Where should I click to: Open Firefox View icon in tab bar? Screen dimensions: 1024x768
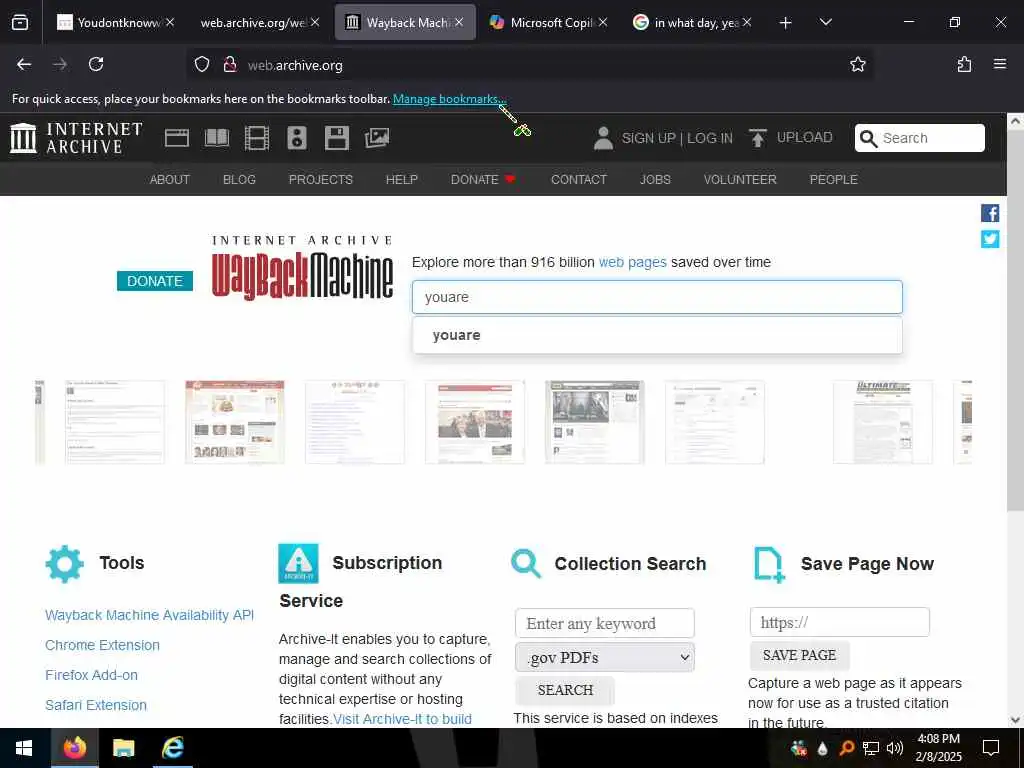[x=20, y=22]
